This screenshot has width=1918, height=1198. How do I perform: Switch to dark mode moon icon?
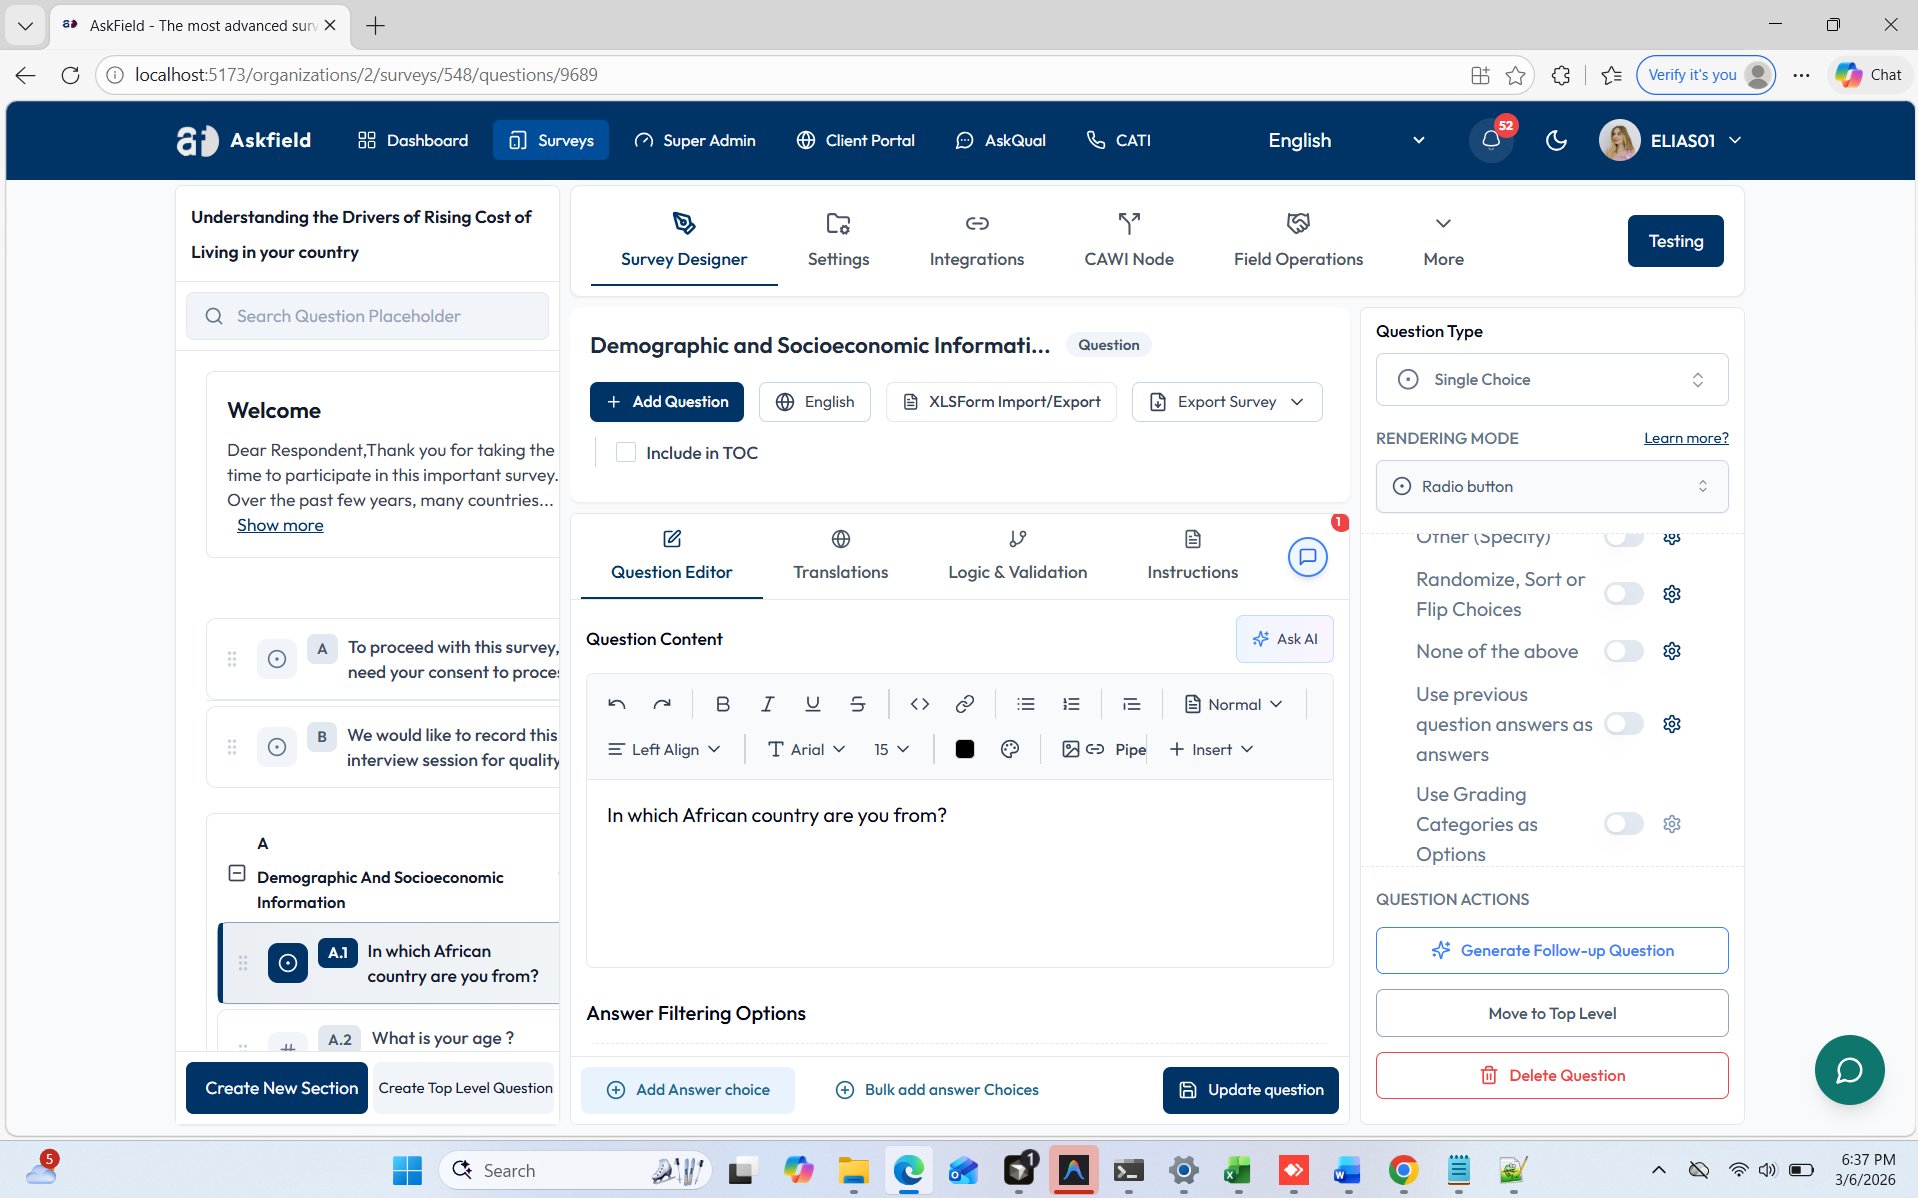pos(1555,140)
